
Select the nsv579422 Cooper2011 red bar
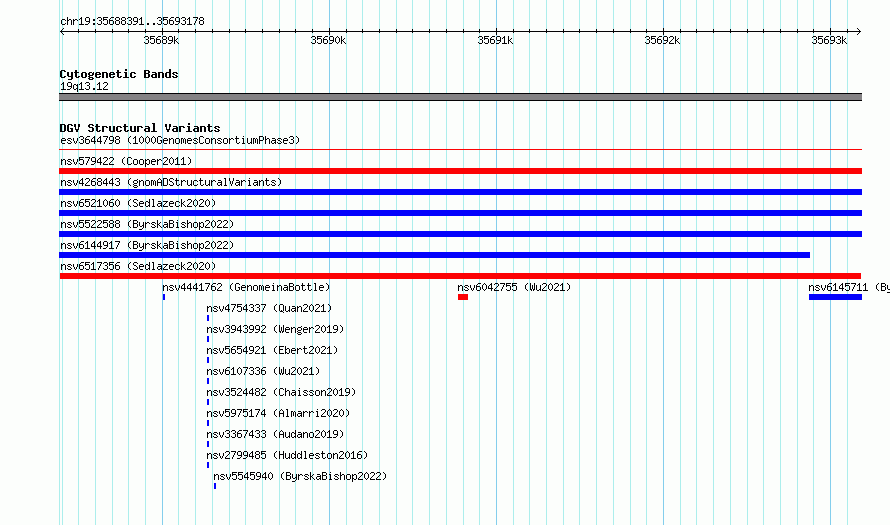[x=460, y=171]
